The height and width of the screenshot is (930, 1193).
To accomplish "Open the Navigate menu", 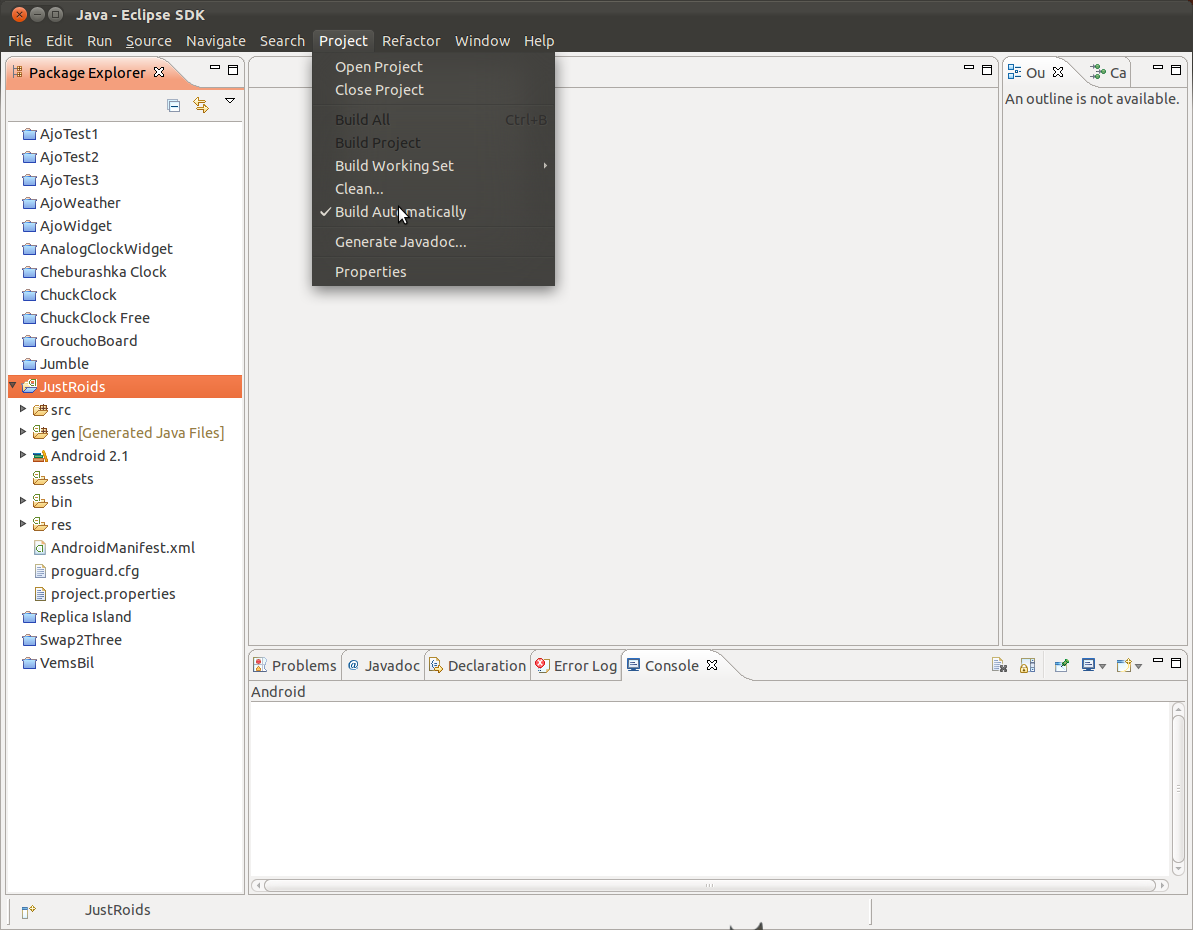I will pos(215,41).
